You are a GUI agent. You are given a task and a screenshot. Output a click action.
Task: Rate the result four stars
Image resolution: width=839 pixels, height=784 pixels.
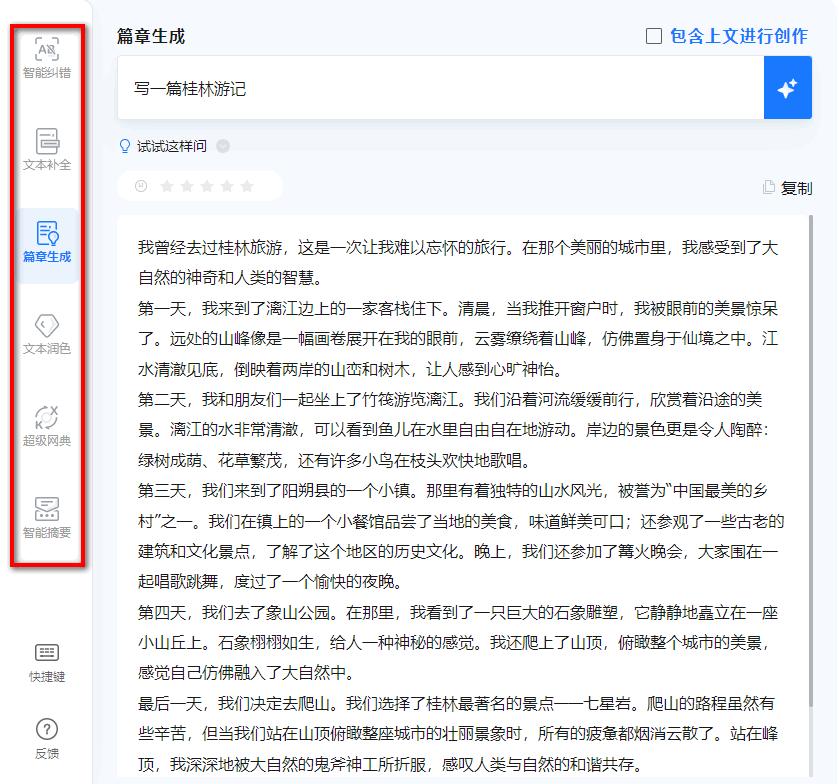(x=227, y=186)
